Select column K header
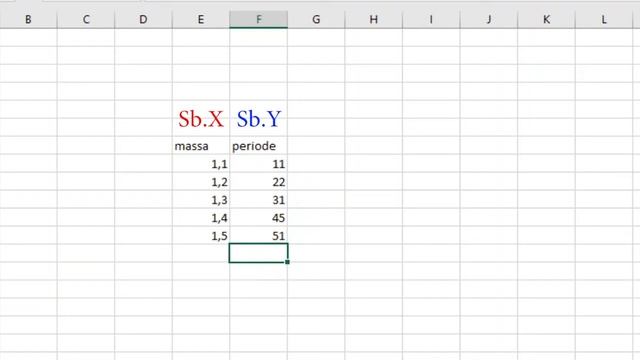 click(x=546, y=20)
